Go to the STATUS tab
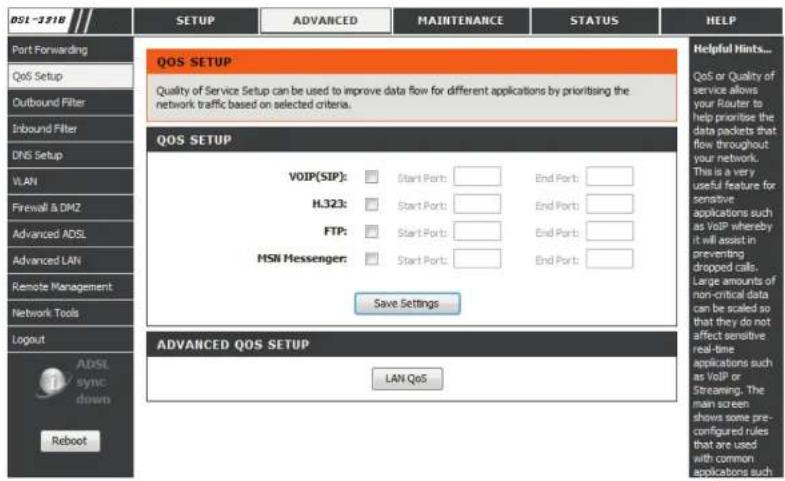This screenshot has height=481, width=785. [x=594, y=21]
